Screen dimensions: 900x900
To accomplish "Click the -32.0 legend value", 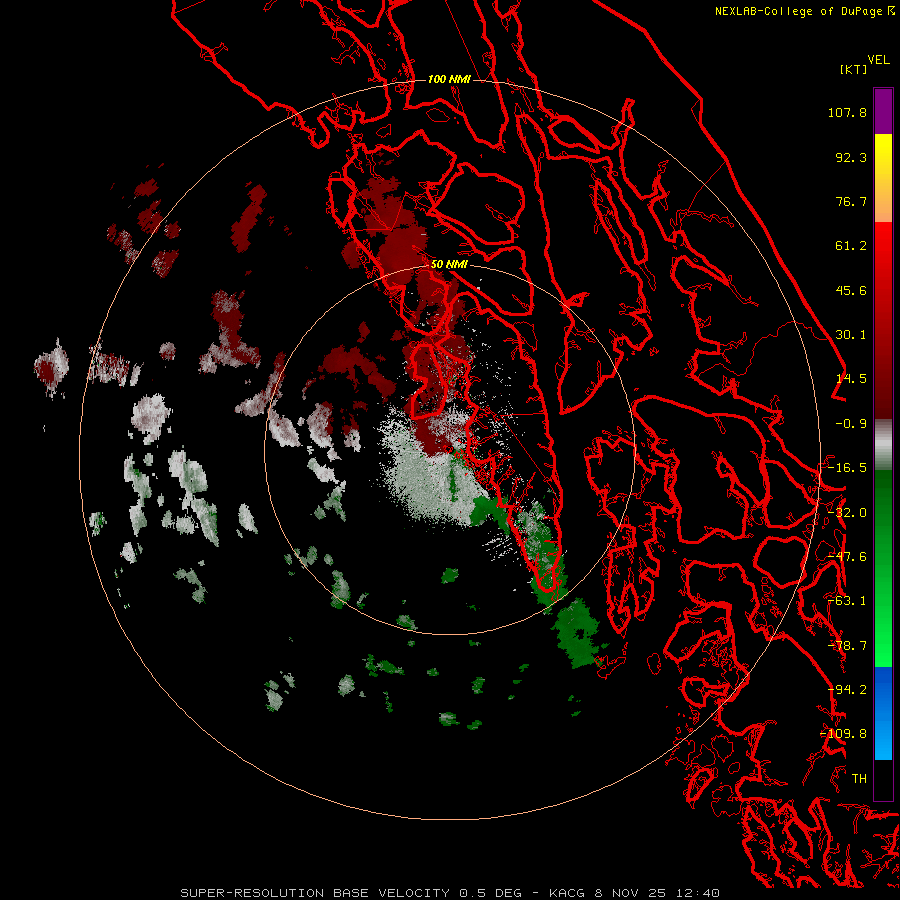I will point(847,513).
